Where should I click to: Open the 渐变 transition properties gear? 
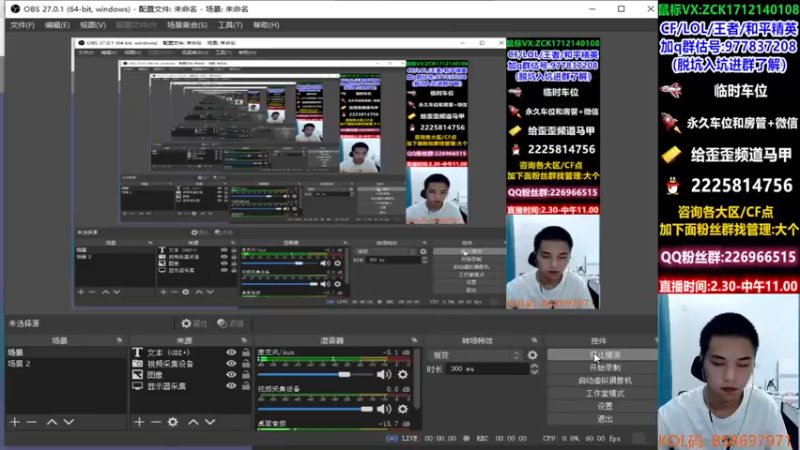pos(533,355)
